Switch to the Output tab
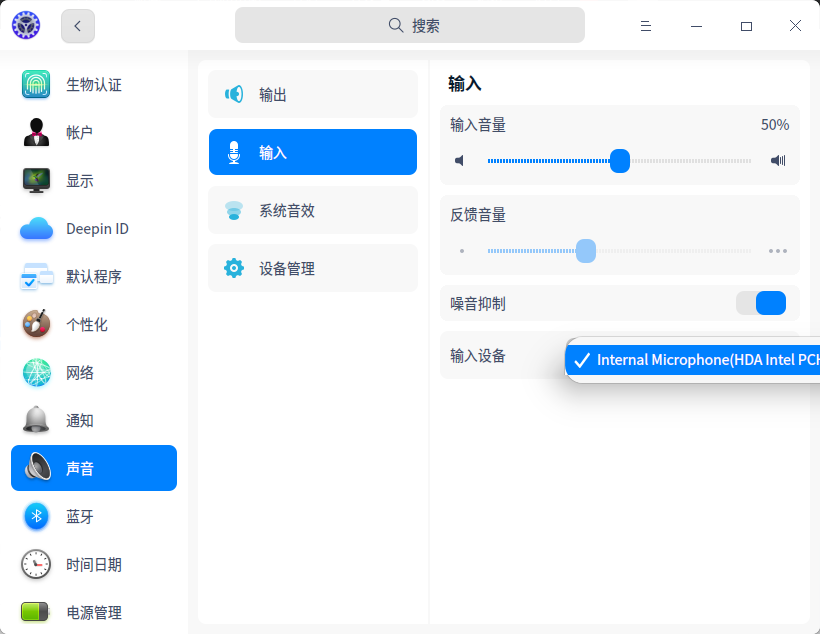The image size is (820, 634). coord(313,94)
